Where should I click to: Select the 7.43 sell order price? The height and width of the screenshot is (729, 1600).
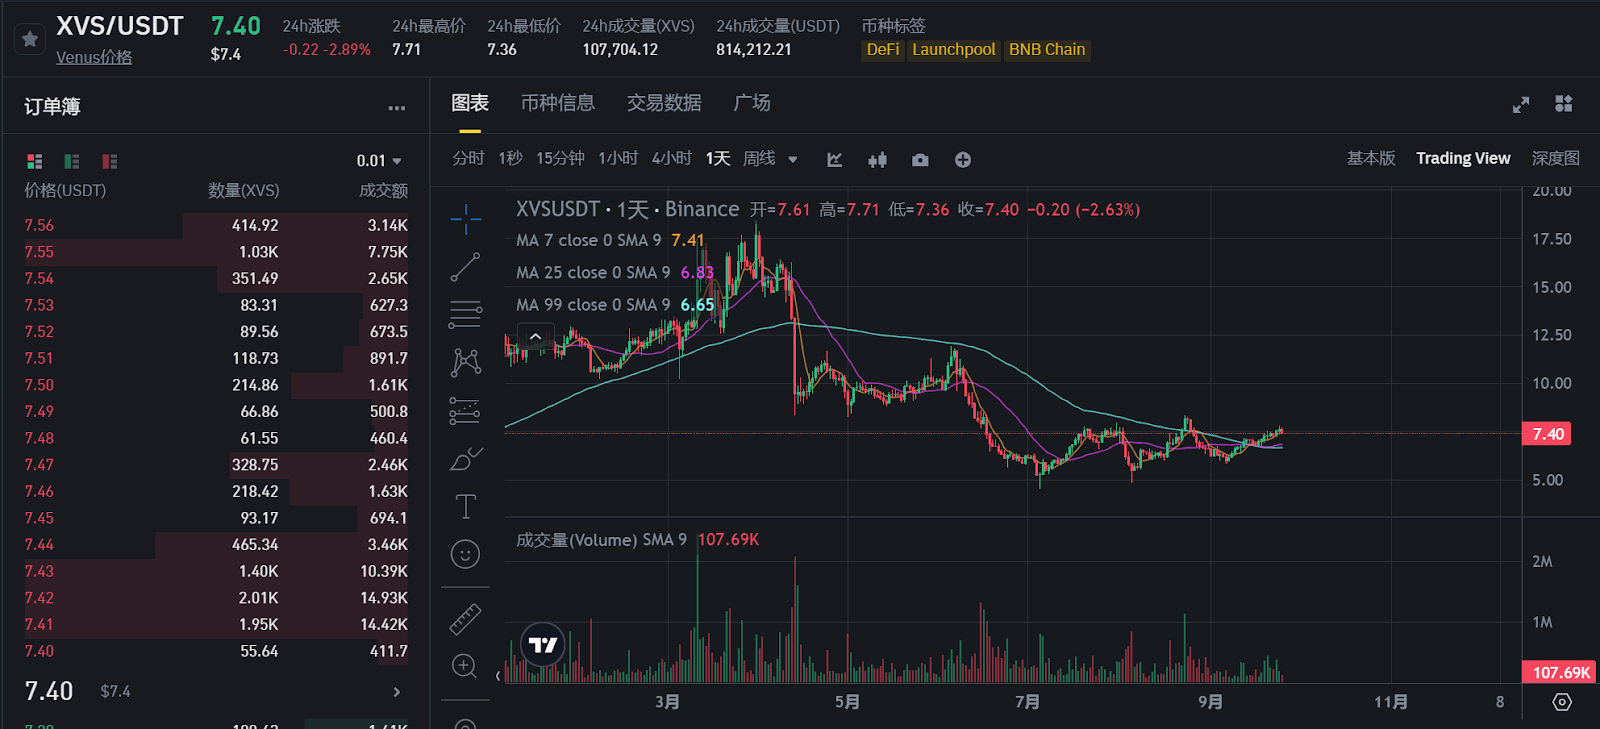pos(39,571)
